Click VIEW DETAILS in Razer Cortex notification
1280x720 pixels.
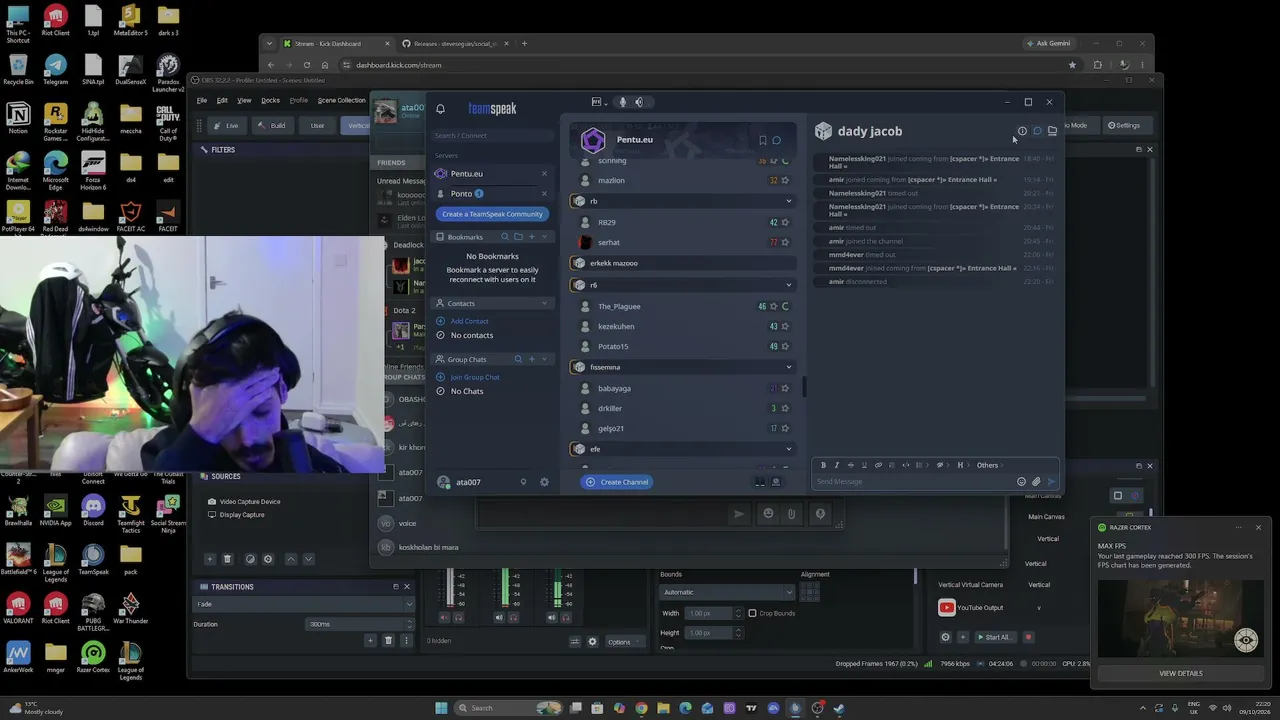tap(1181, 674)
